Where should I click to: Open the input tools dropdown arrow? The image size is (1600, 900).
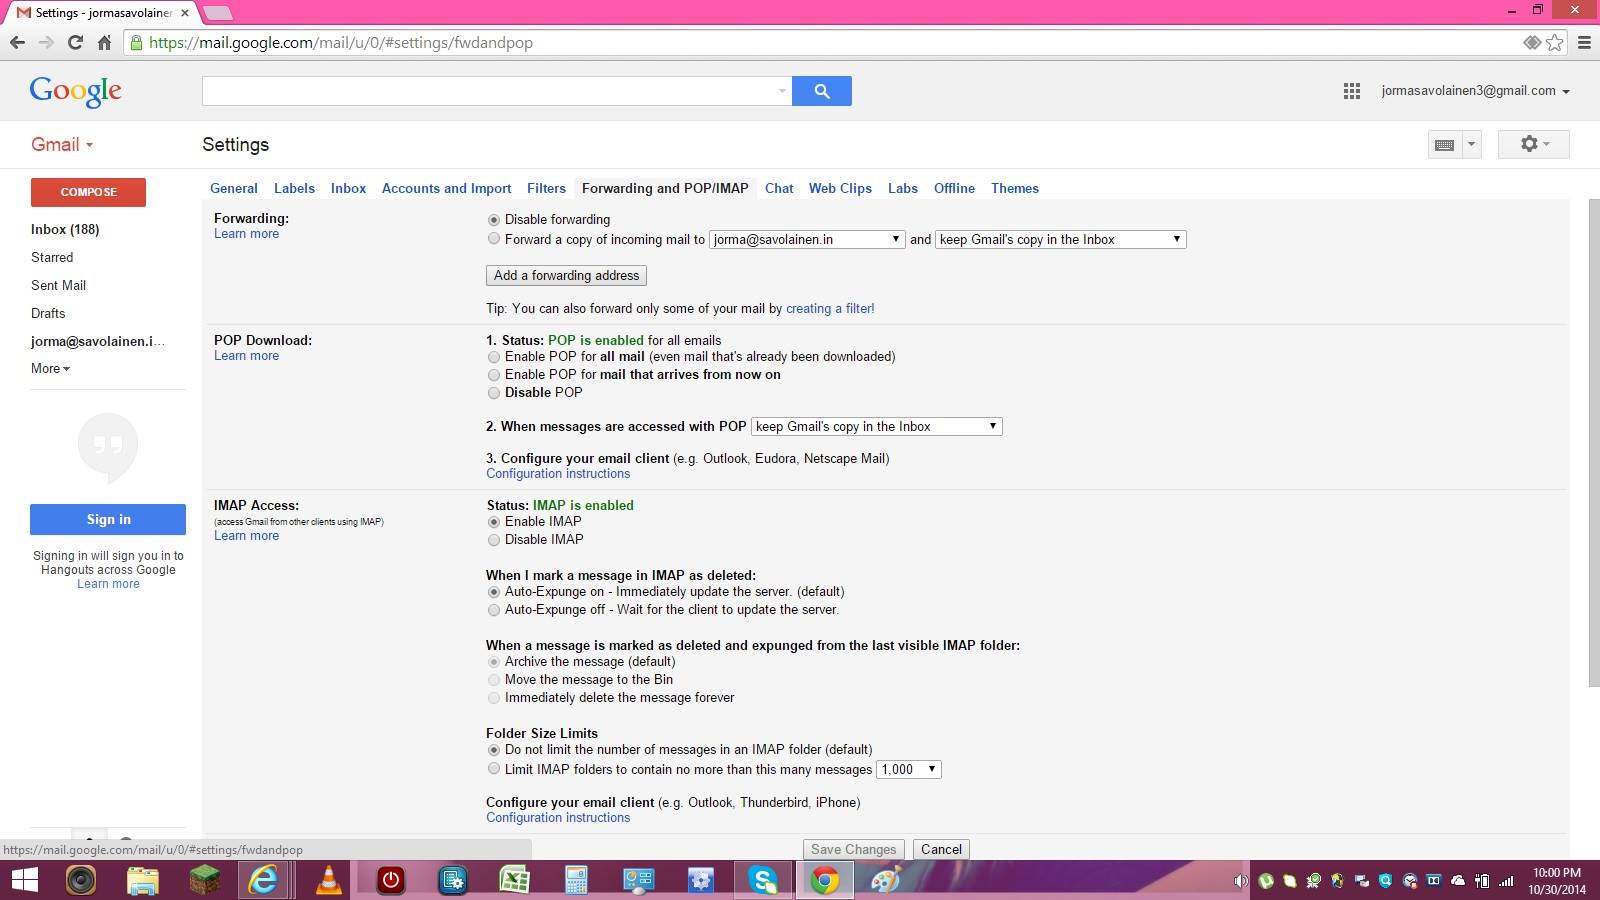click(x=1471, y=144)
